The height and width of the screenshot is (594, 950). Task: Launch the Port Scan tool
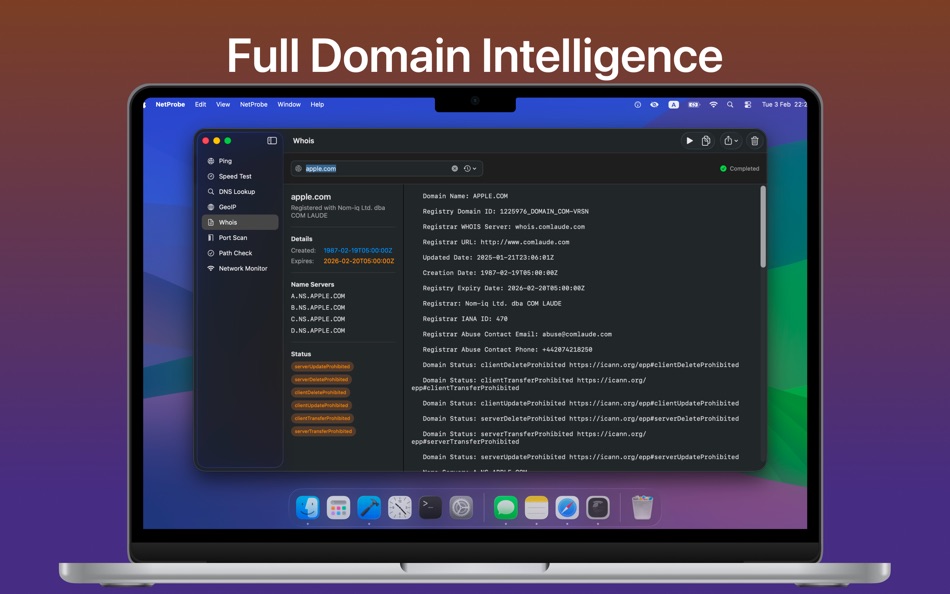(232, 237)
